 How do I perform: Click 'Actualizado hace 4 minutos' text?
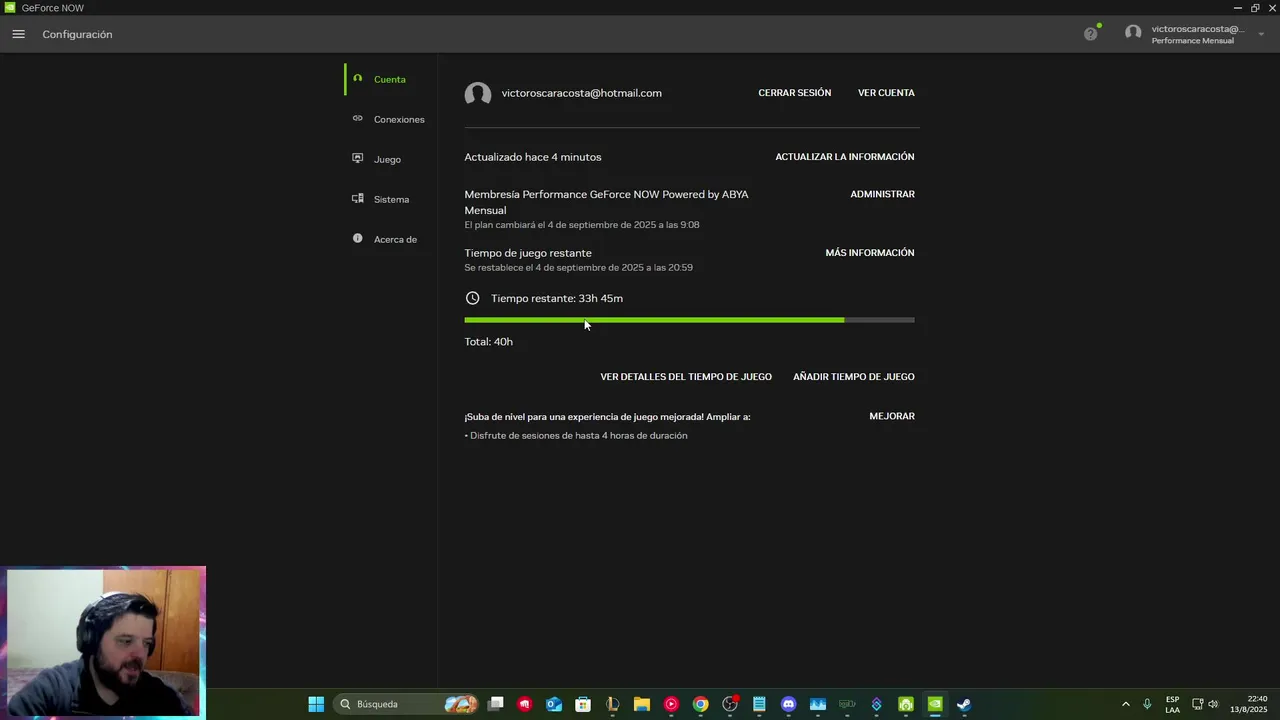(x=533, y=157)
